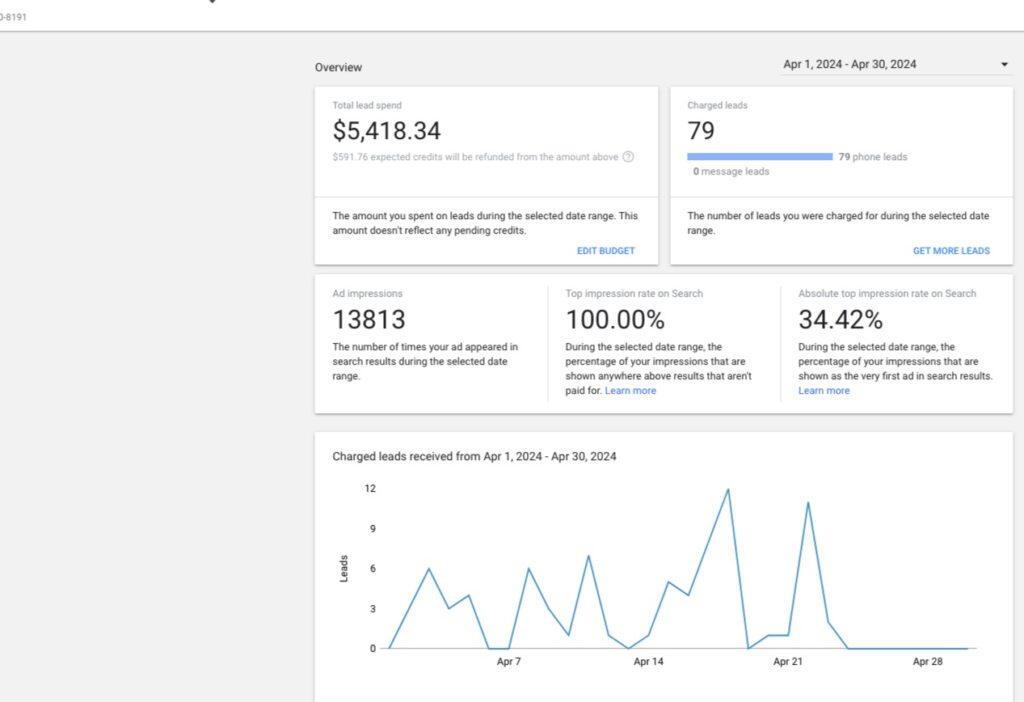Click the $5,418.34 total lead spend value

(387, 131)
